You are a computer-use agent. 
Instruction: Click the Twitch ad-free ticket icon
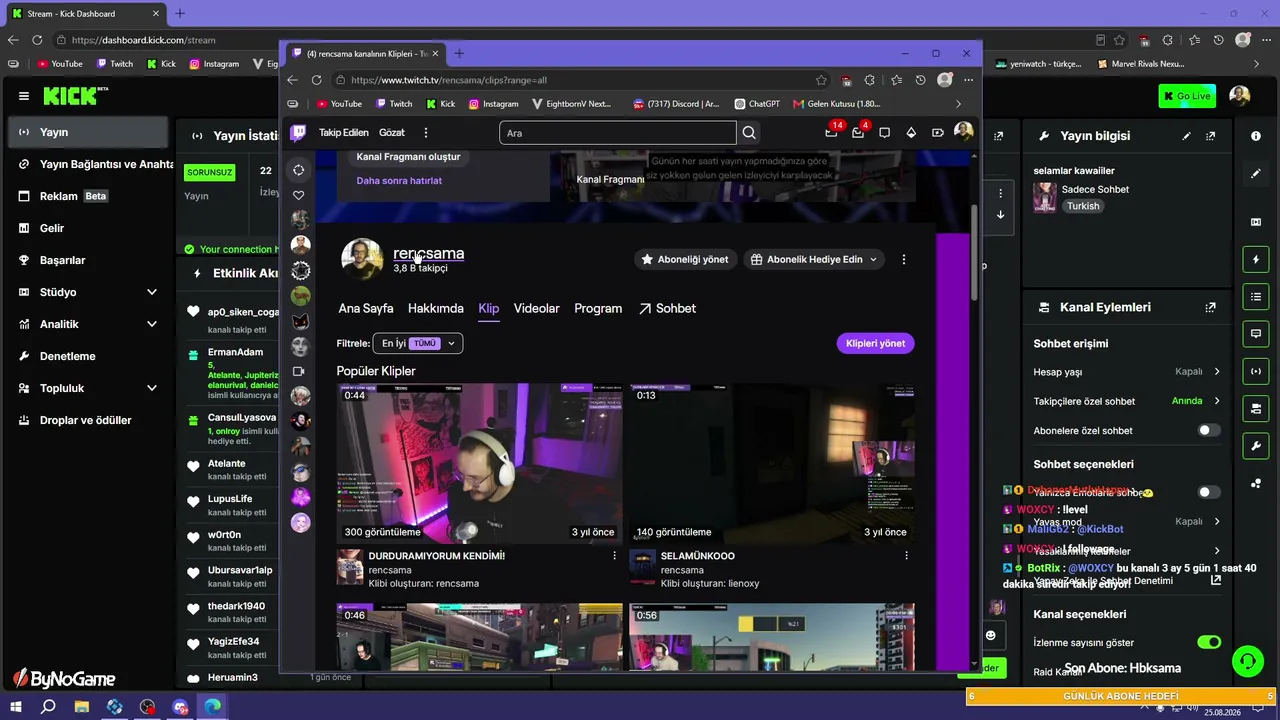937,133
